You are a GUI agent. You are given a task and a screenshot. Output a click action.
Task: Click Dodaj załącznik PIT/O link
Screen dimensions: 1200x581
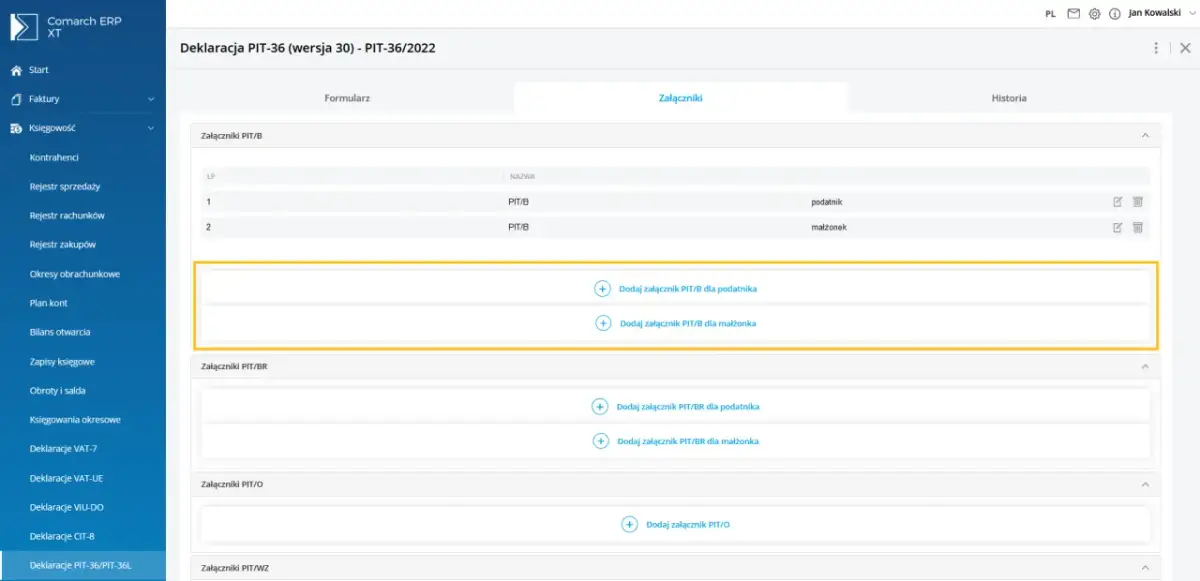pyautogui.click(x=688, y=524)
